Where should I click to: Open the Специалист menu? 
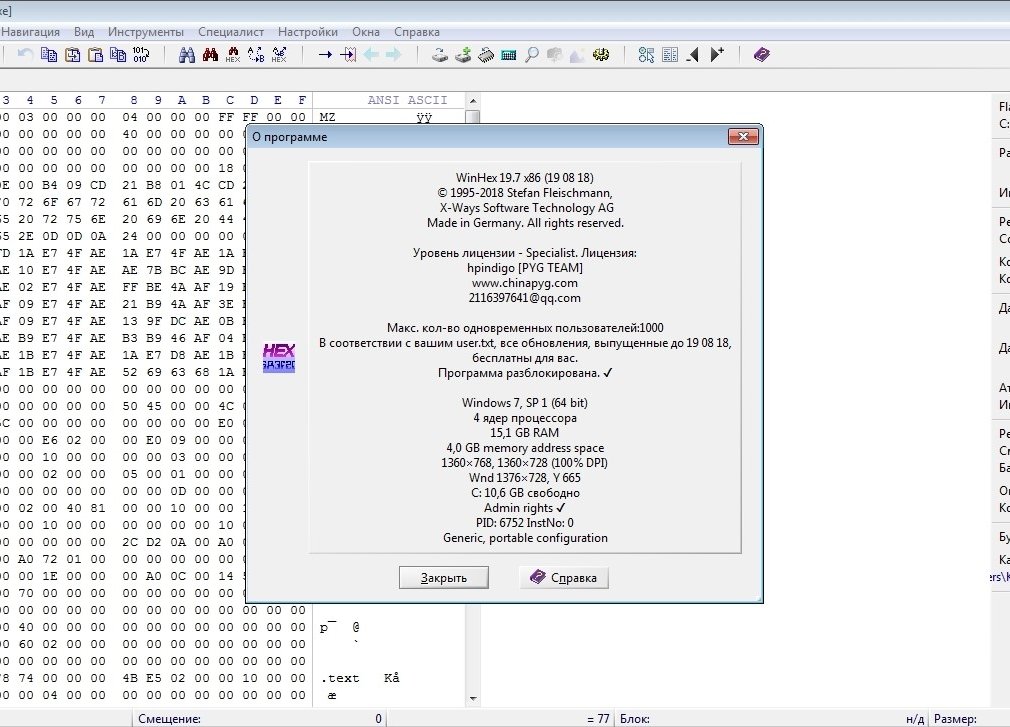coord(231,32)
